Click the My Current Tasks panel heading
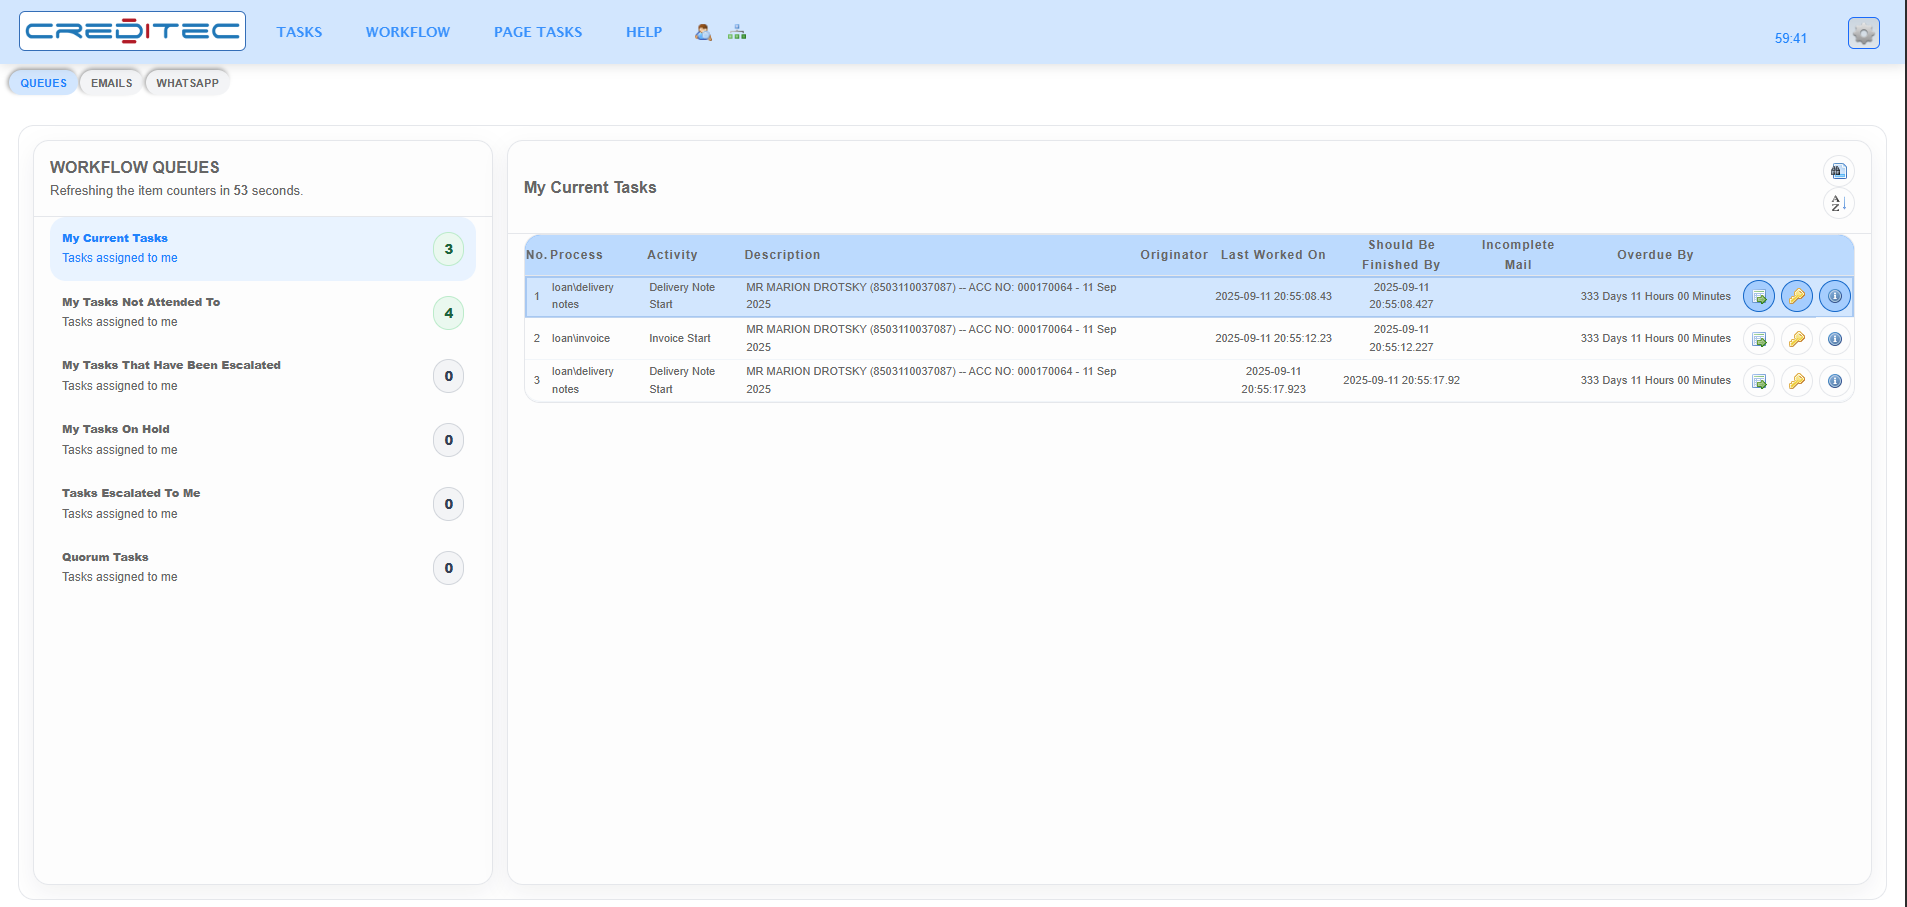The width and height of the screenshot is (1907, 907). (590, 188)
